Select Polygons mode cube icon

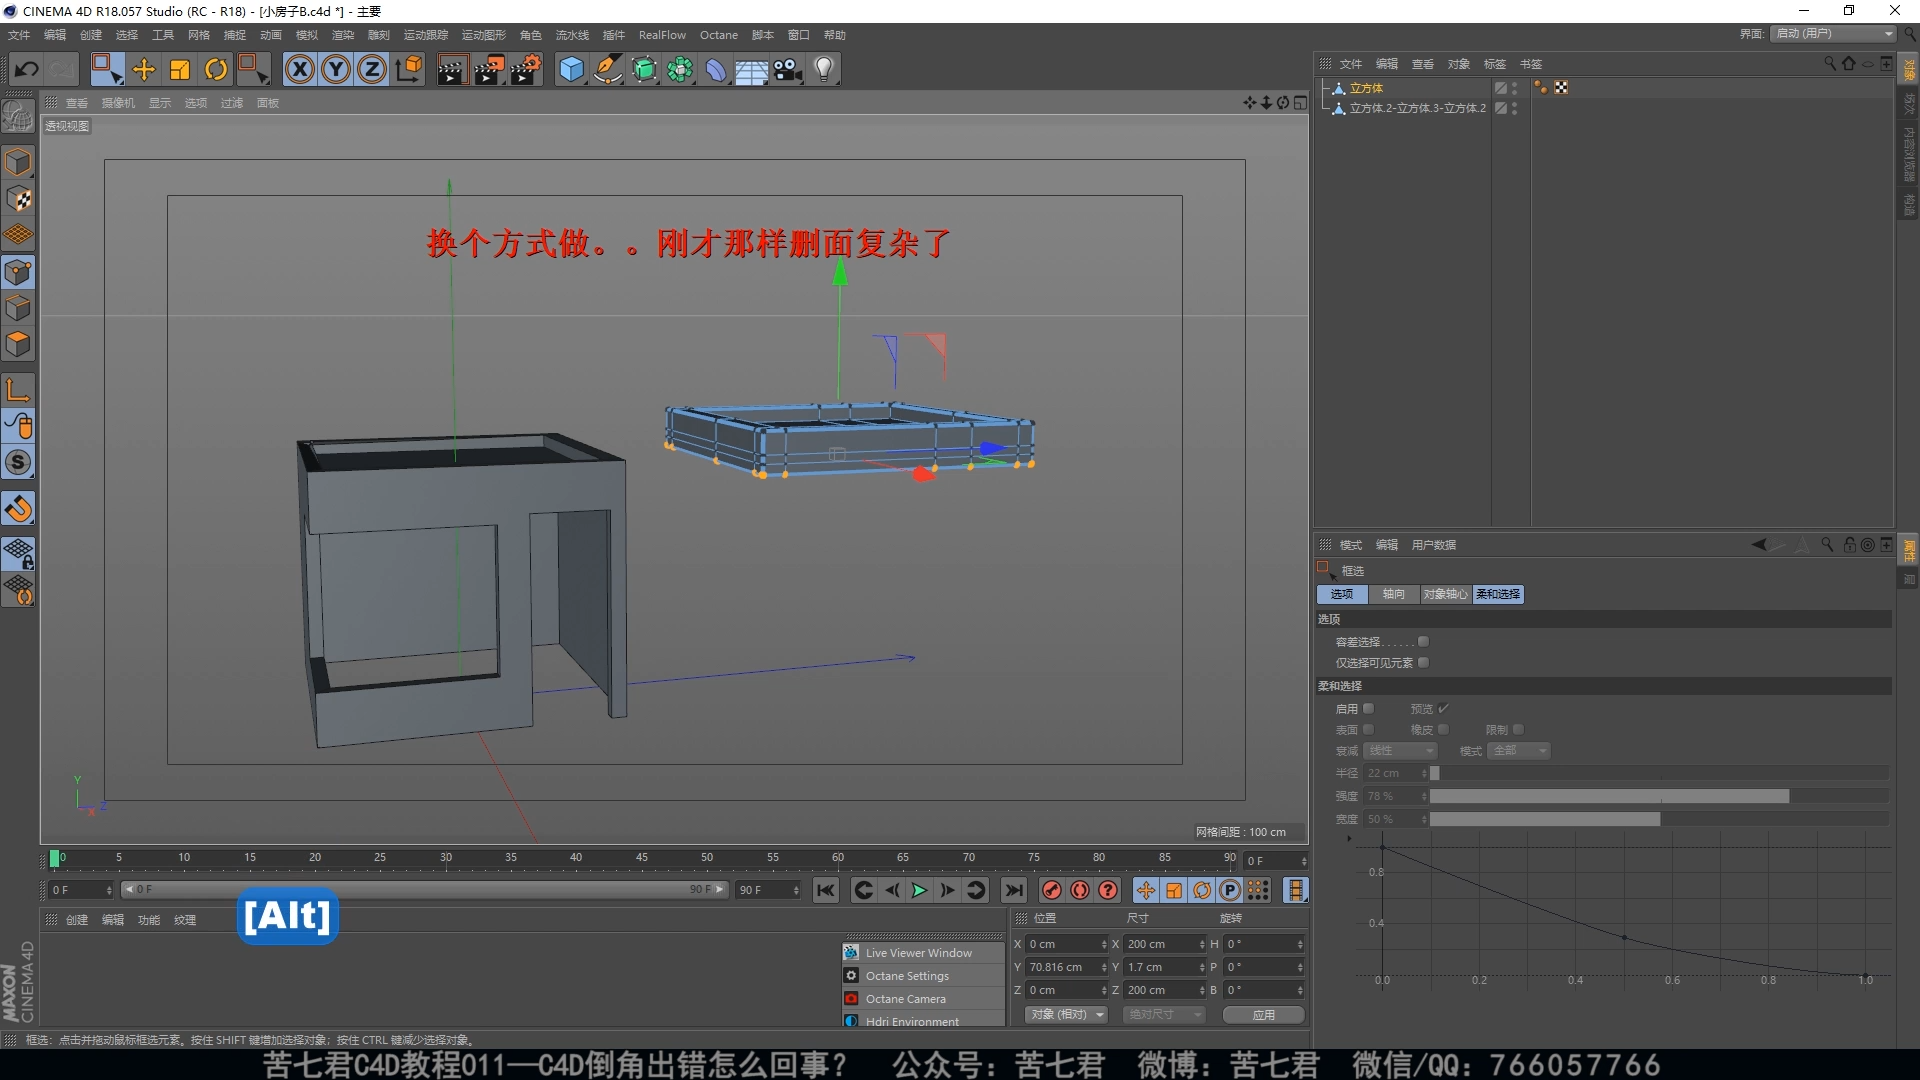pyautogui.click(x=18, y=344)
